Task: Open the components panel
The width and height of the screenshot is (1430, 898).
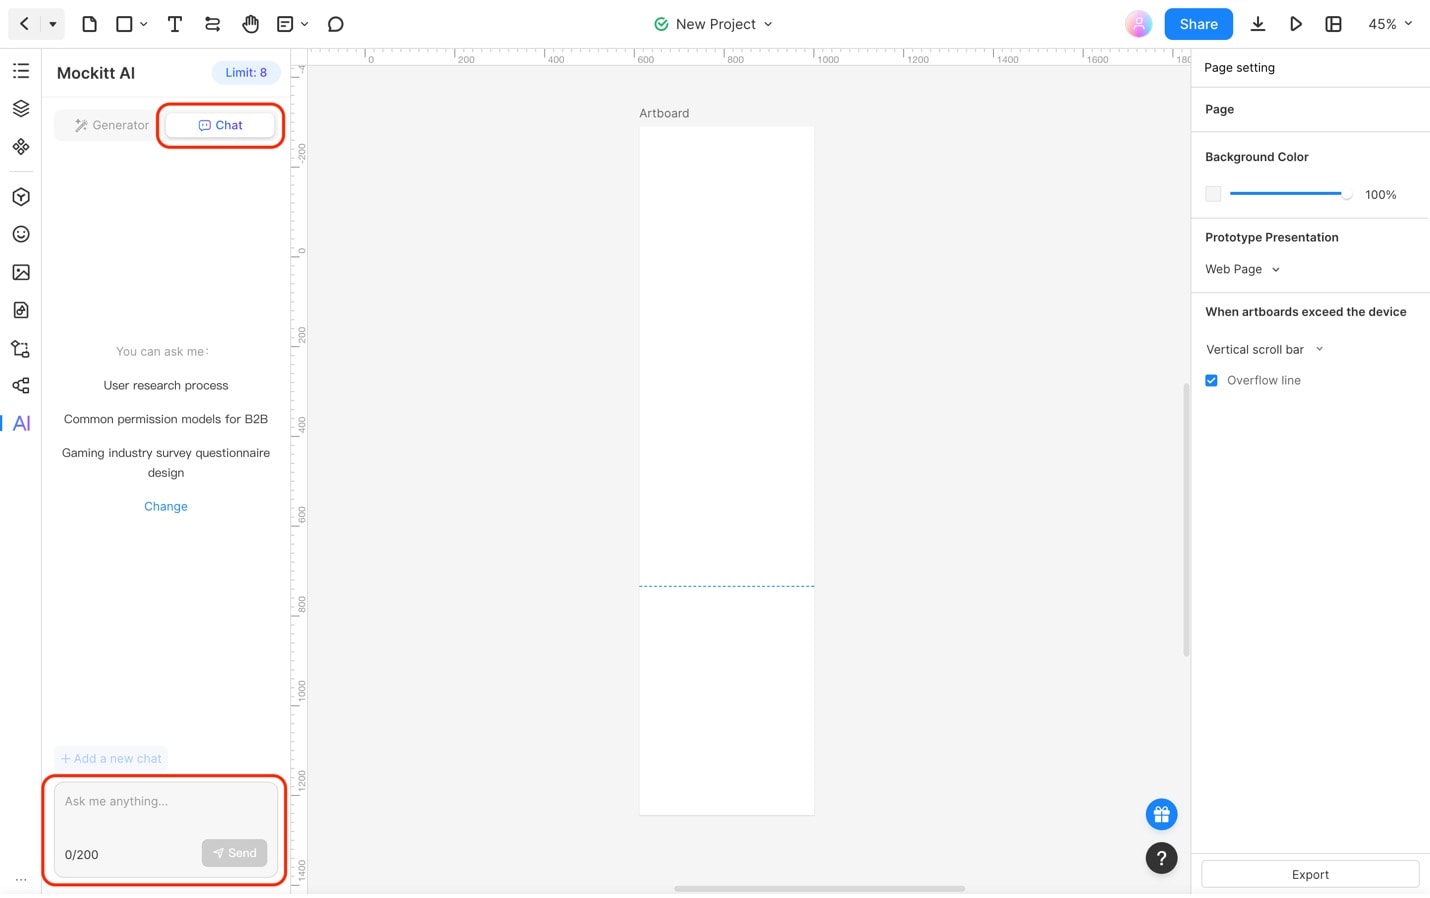Action: 21,147
